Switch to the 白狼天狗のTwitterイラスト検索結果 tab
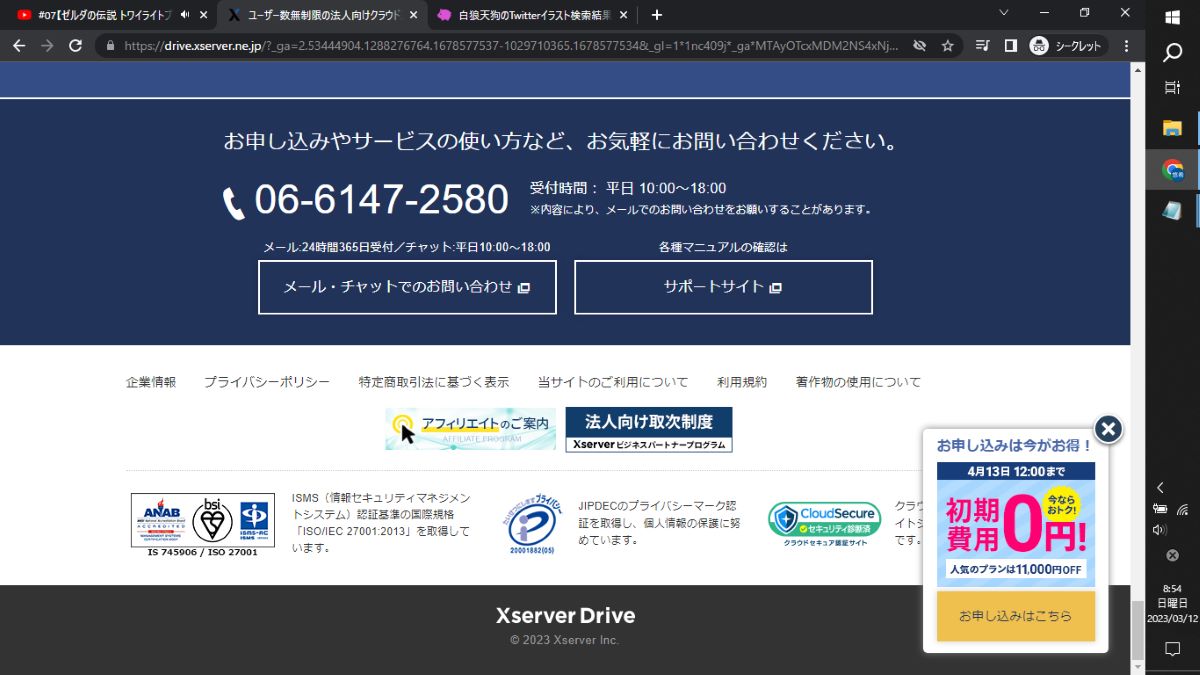Image resolution: width=1200 pixels, height=675 pixels. [x=530, y=15]
